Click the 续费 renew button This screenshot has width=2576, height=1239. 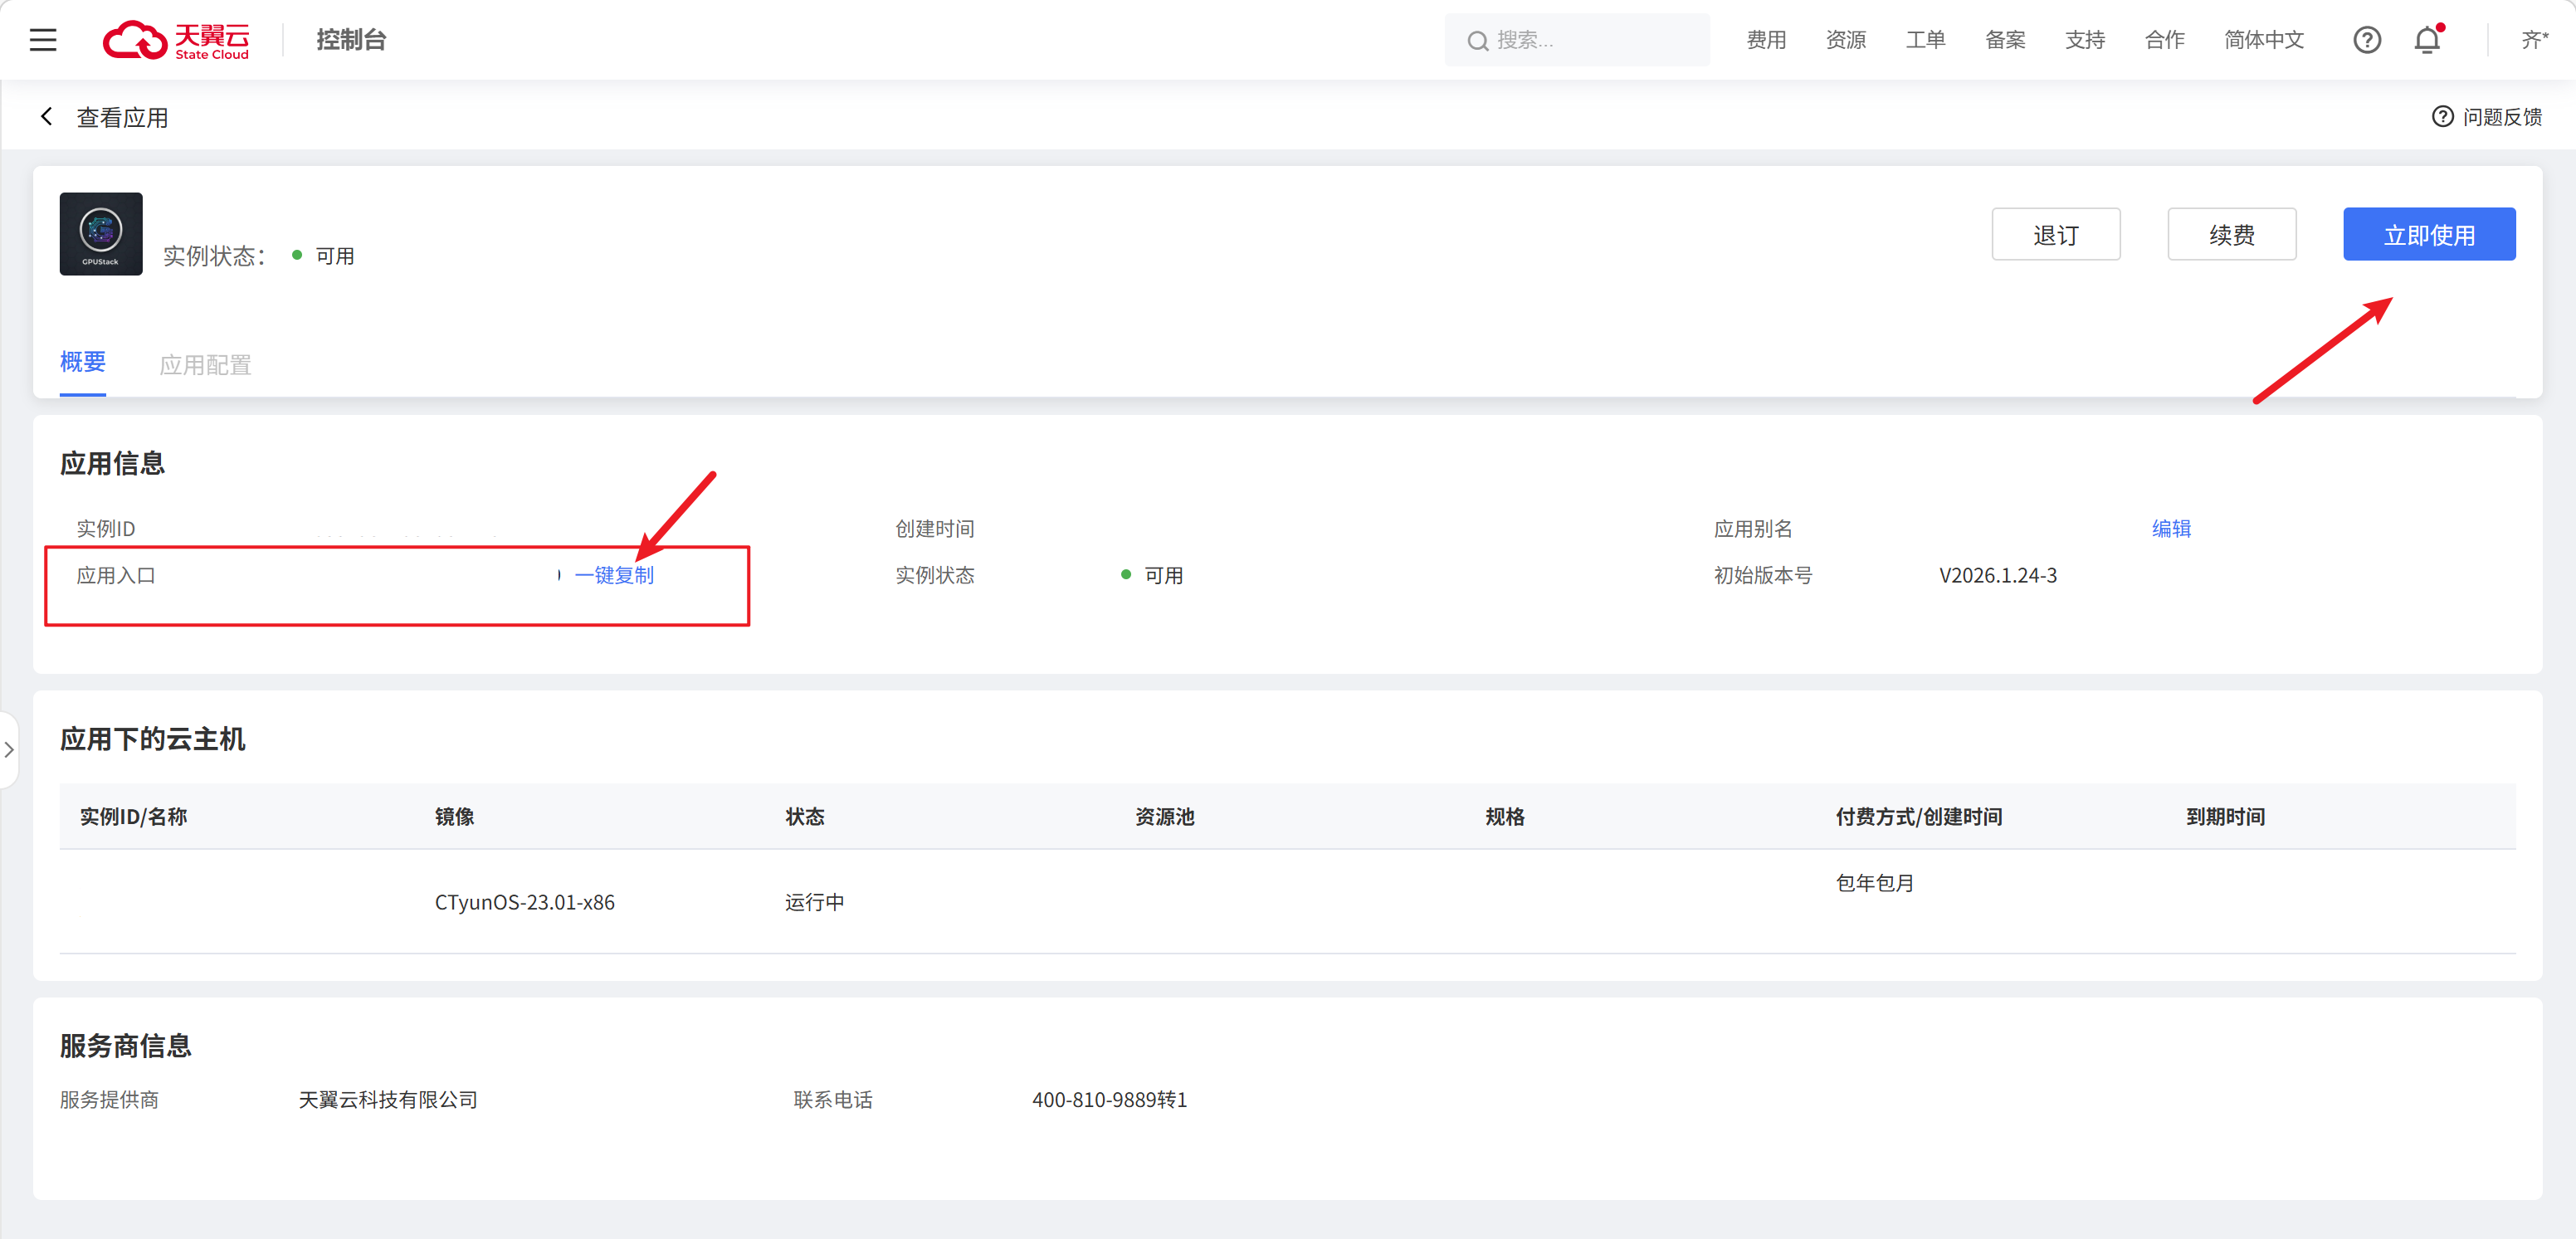(2231, 235)
